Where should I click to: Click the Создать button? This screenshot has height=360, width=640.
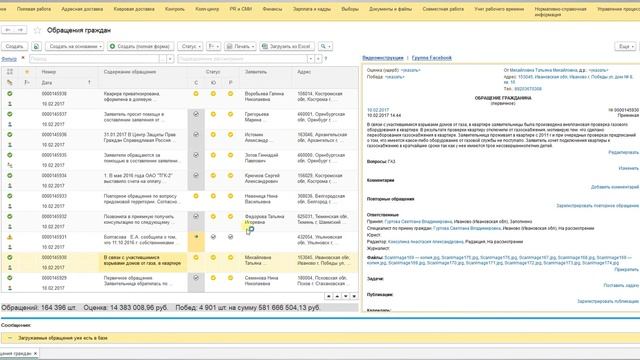(x=15, y=47)
